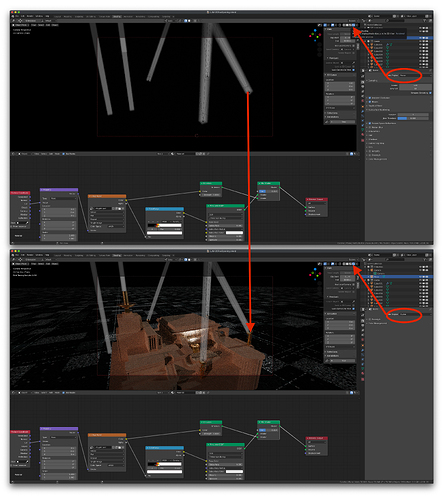Screen dimensions: 442x500
Task: Toggle viewport overlays icon in top window
Action: pyautogui.click(x=332, y=25)
